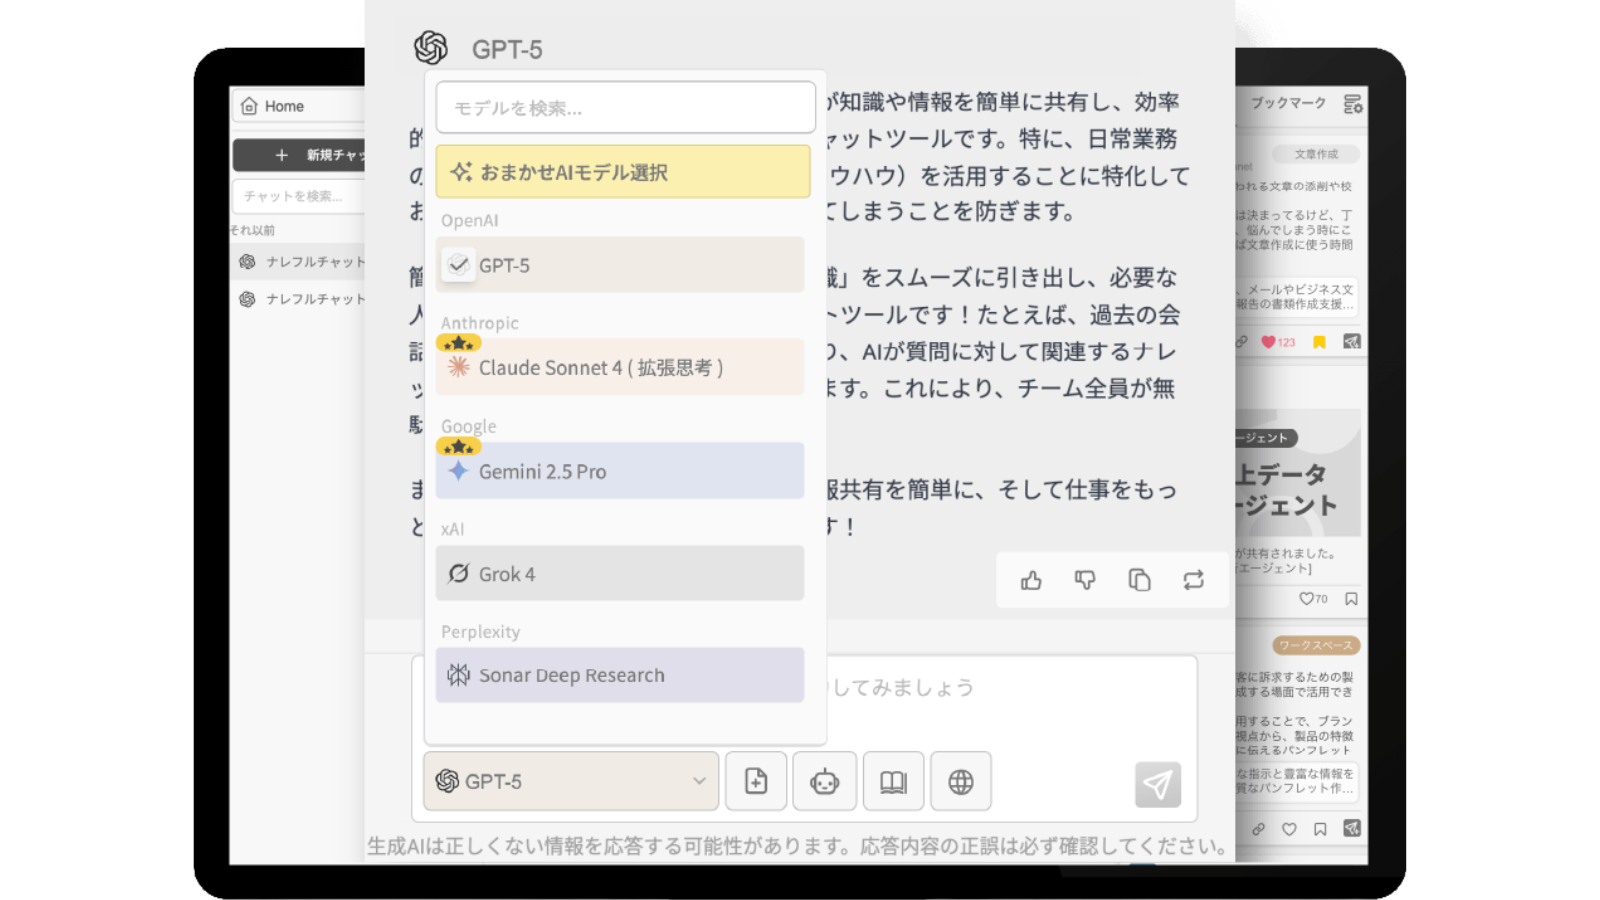Image resolution: width=1600 pixels, height=900 pixels.
Task: Copy link icon on 文章作成 card
Action: (x=1242, y=342)
